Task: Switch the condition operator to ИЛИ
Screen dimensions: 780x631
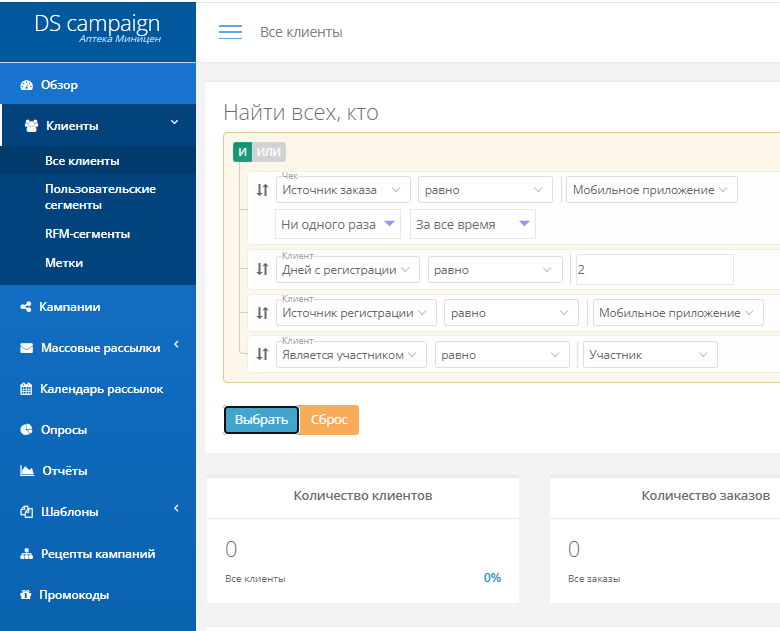Action: tap(268, 152)
